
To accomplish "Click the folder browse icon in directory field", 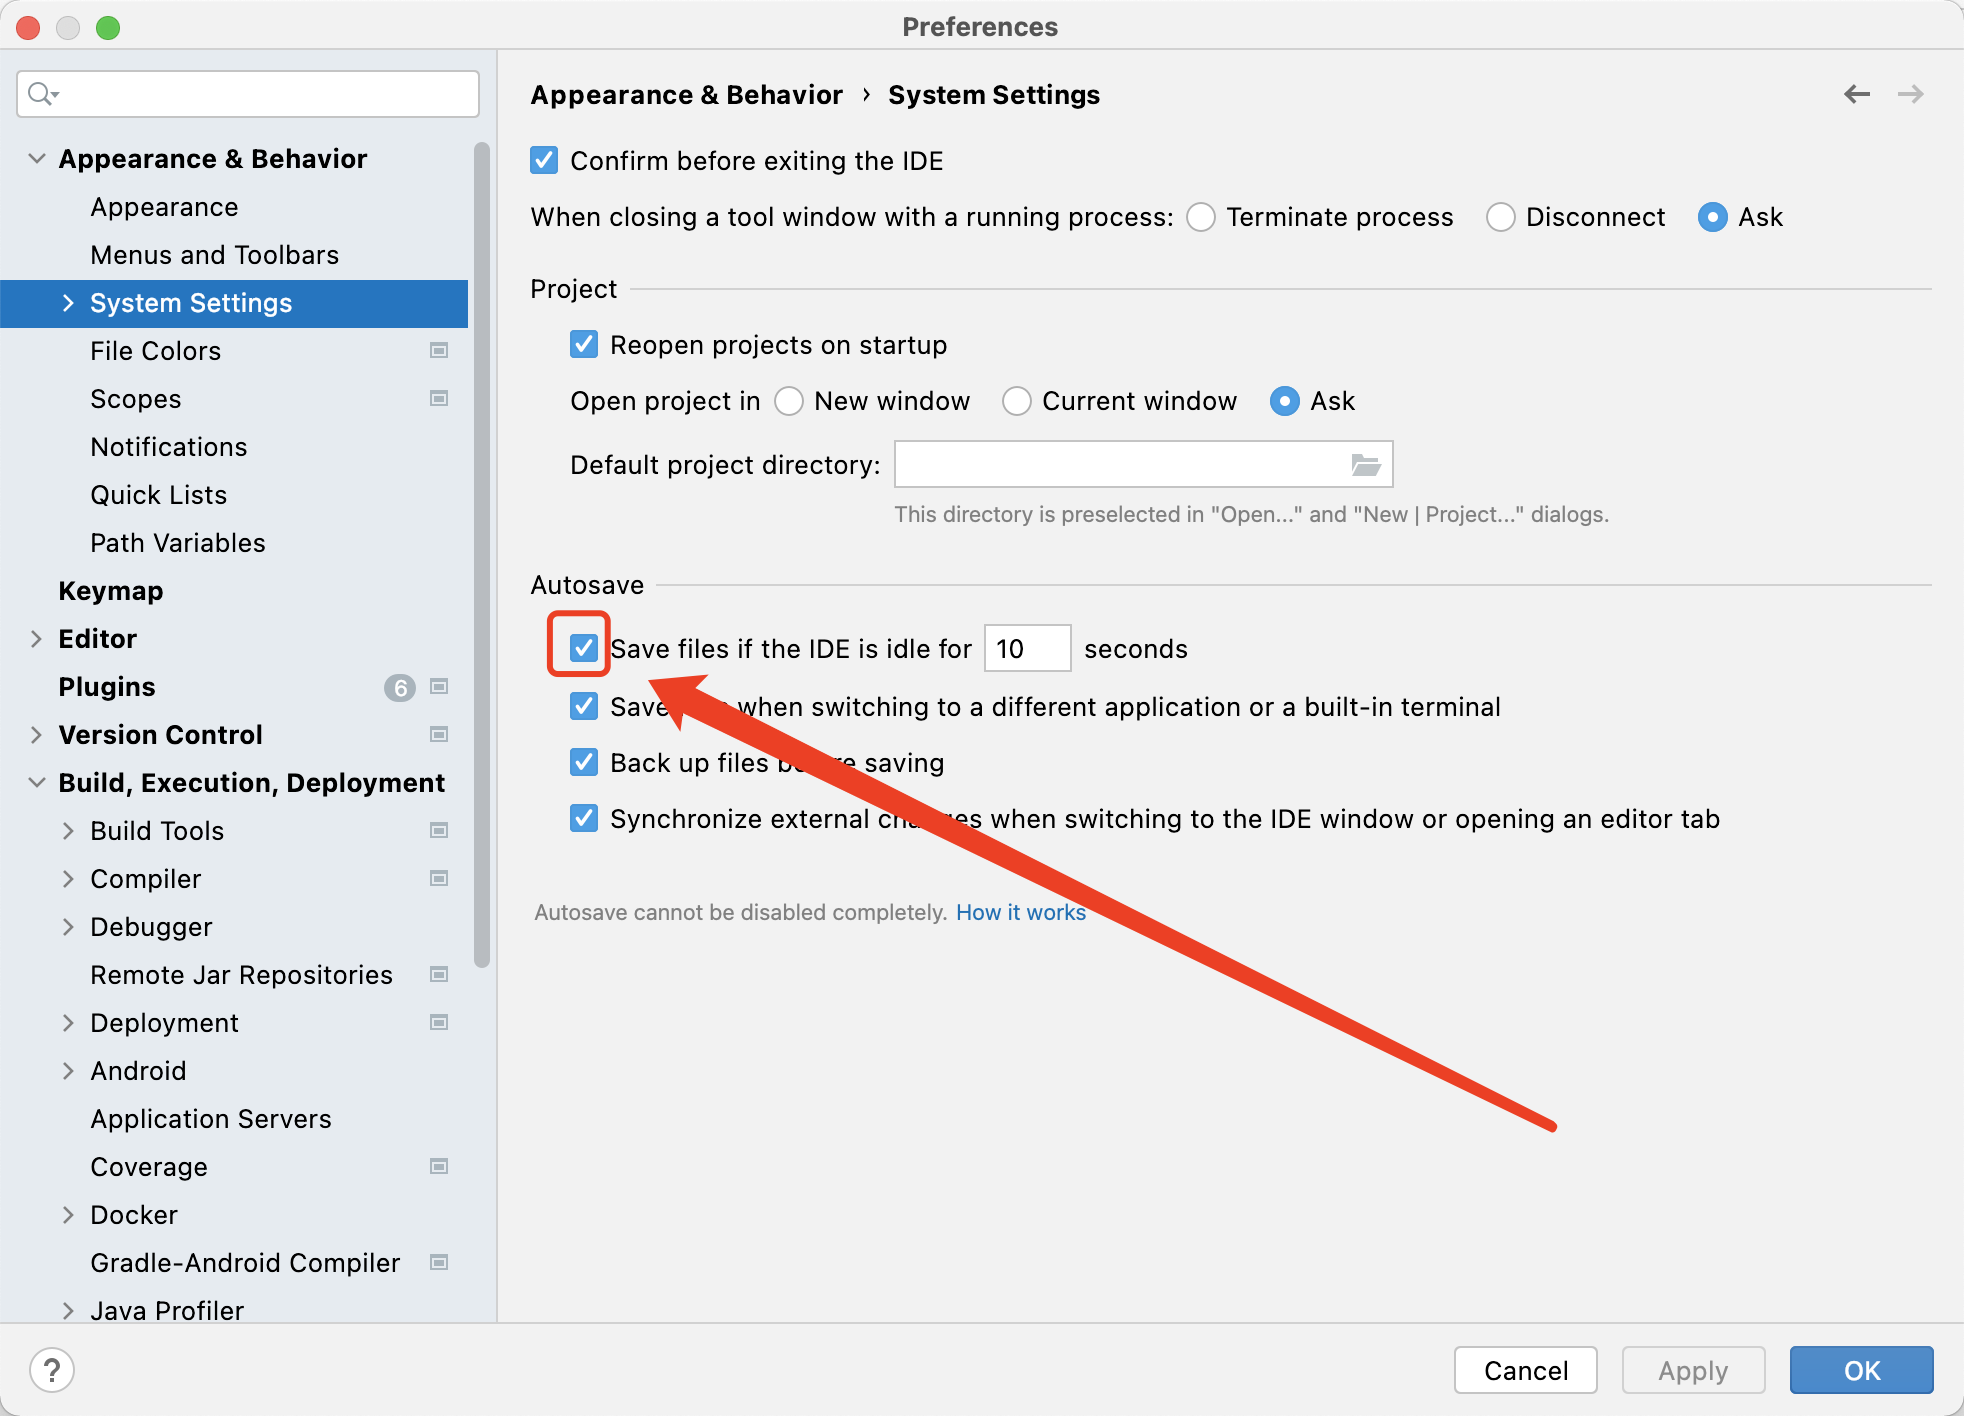I will point(1365,464).
